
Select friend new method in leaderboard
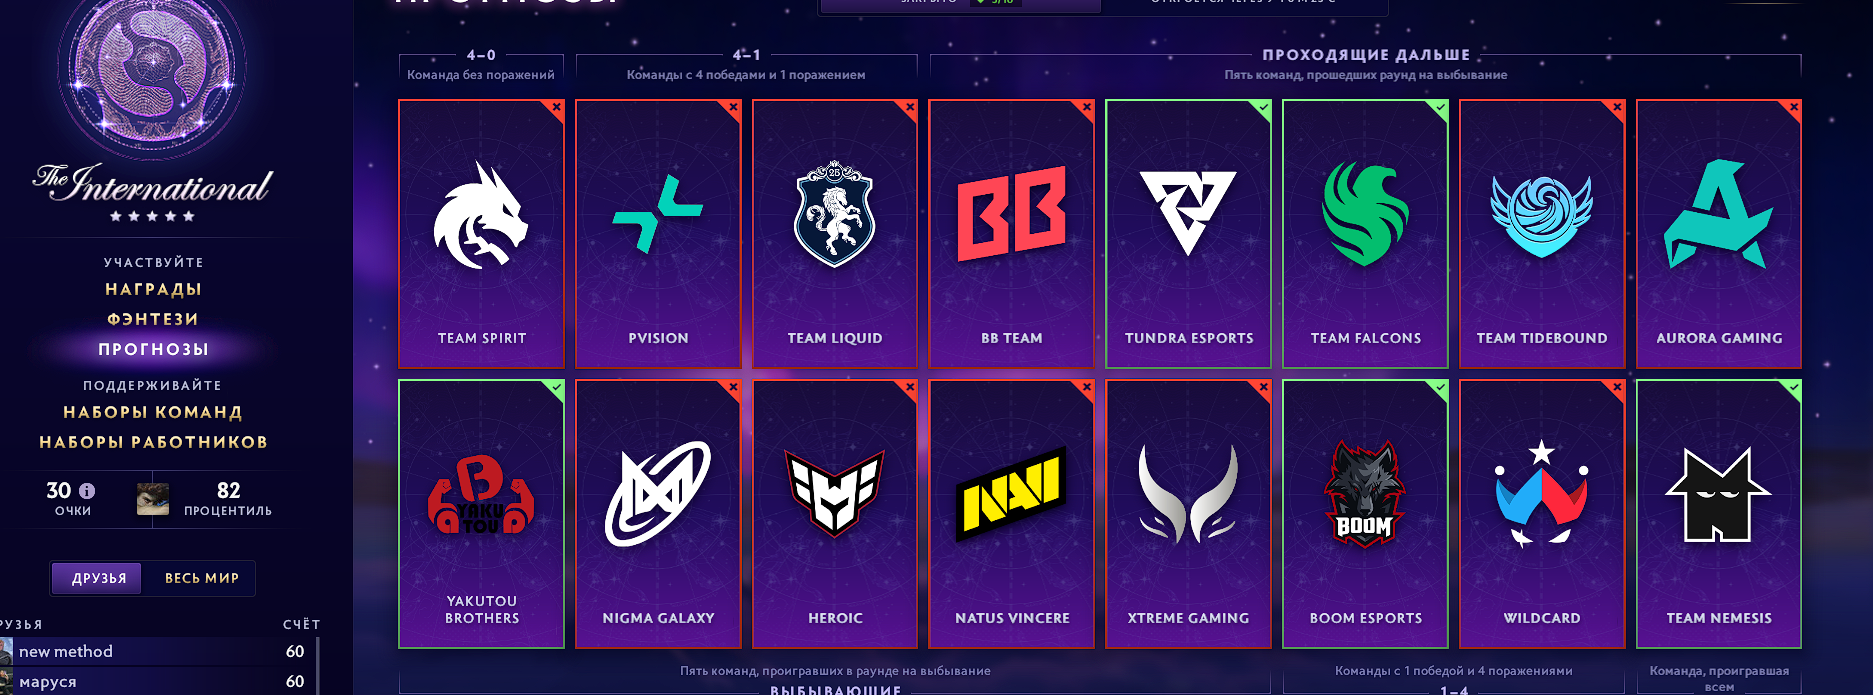coord(158,651)
